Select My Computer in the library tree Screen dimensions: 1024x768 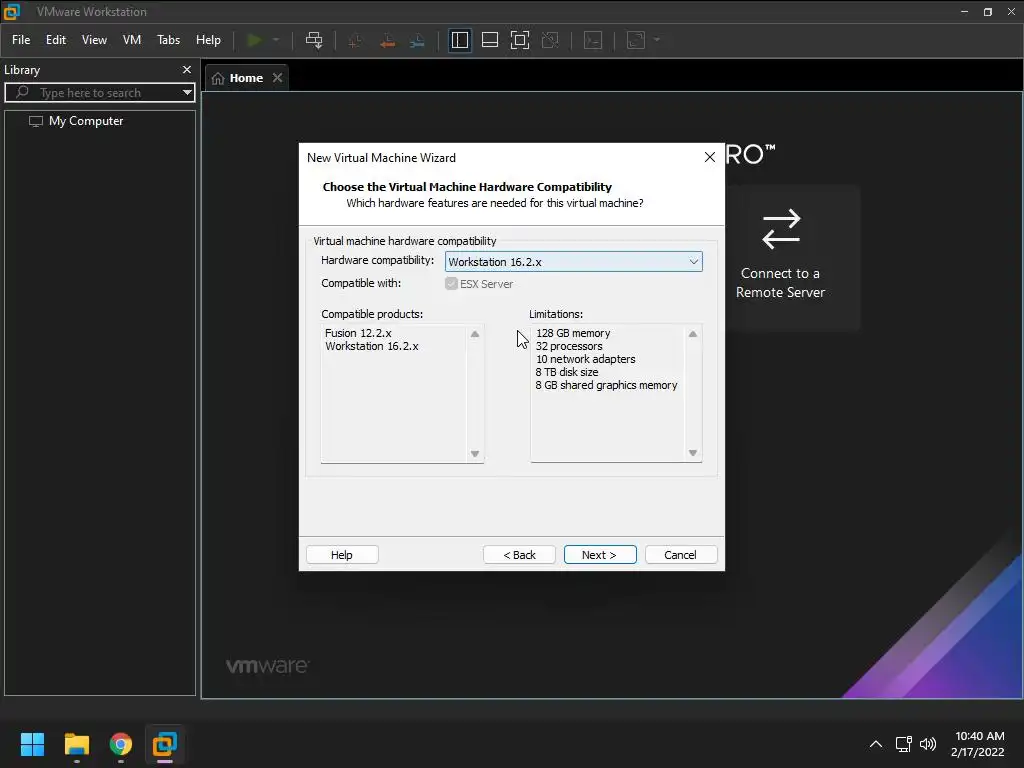pyautogui.click(x=86, y=121)
